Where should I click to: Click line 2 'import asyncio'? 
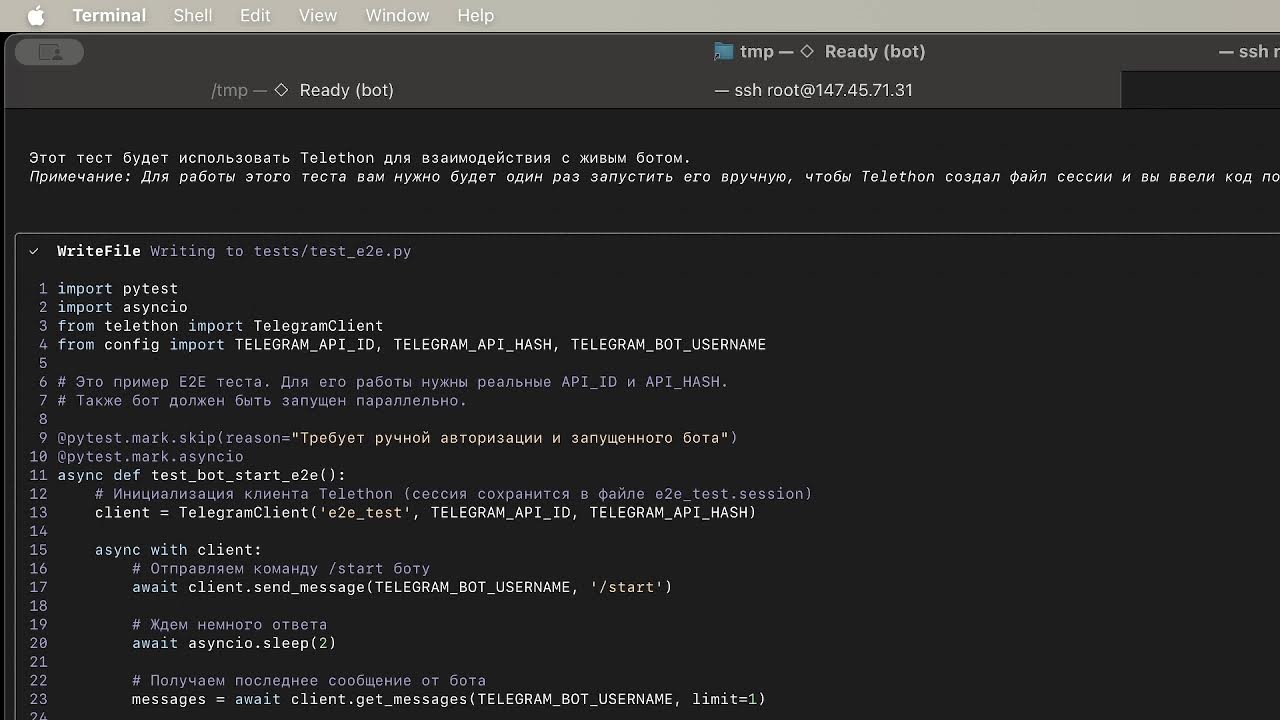tap(122, 307)
